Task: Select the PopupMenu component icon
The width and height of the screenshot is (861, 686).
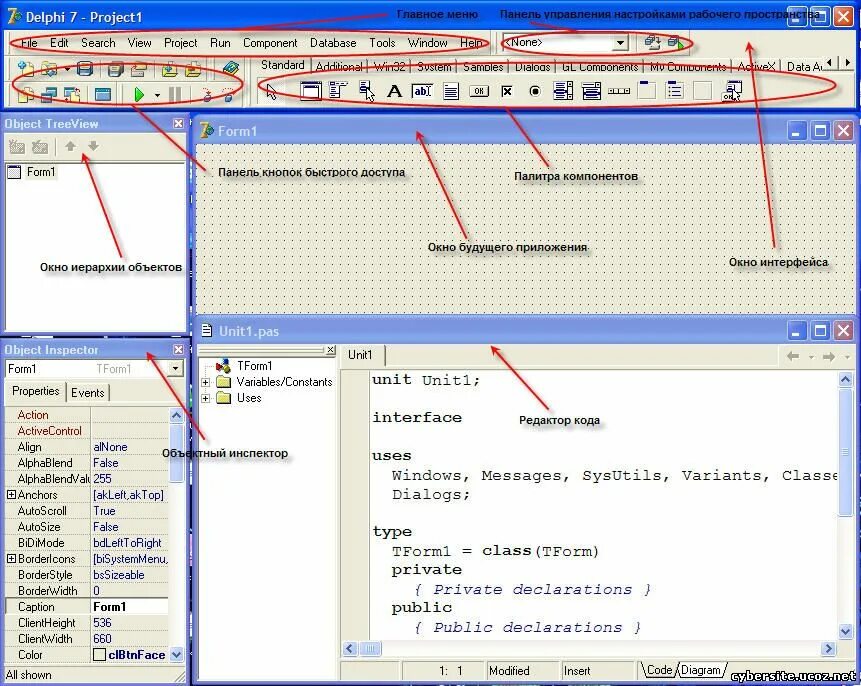Action: pos(366,91)
